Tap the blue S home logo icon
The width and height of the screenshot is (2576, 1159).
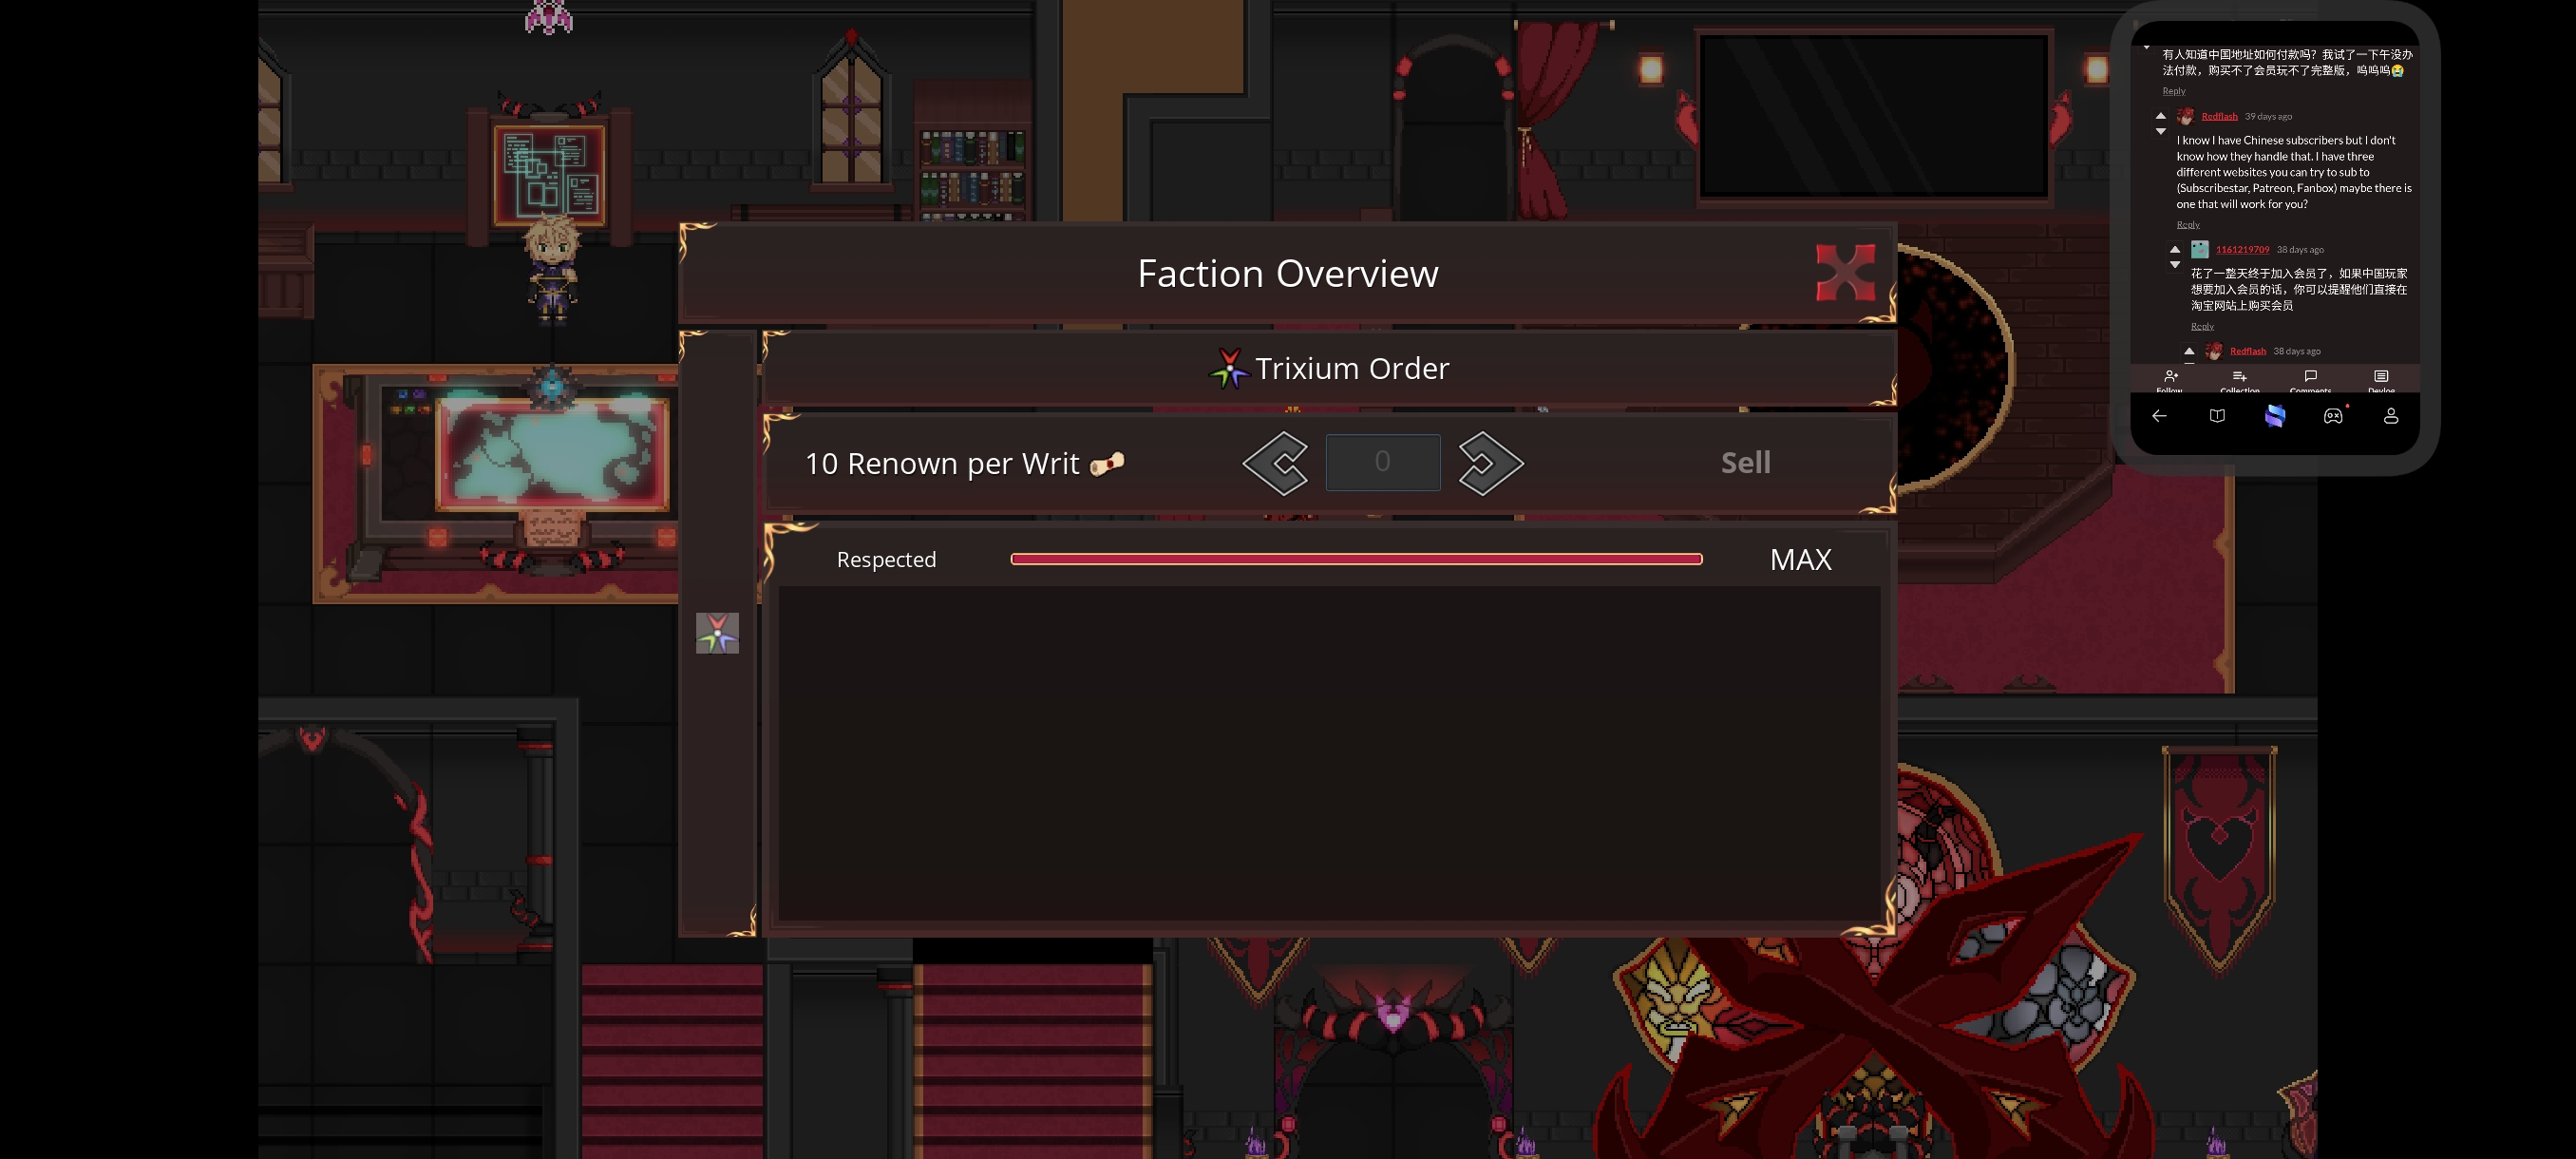(2275, 416)
